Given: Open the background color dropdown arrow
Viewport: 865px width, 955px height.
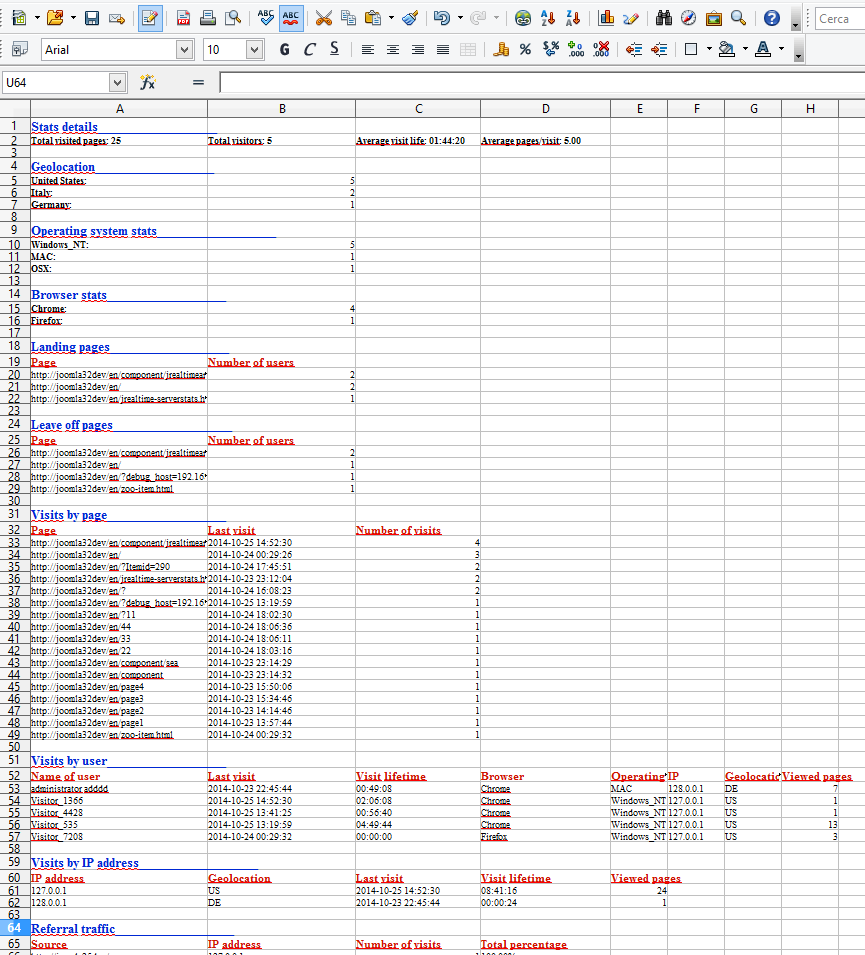Looking at the screenshot, I should [x=745, y=49].
